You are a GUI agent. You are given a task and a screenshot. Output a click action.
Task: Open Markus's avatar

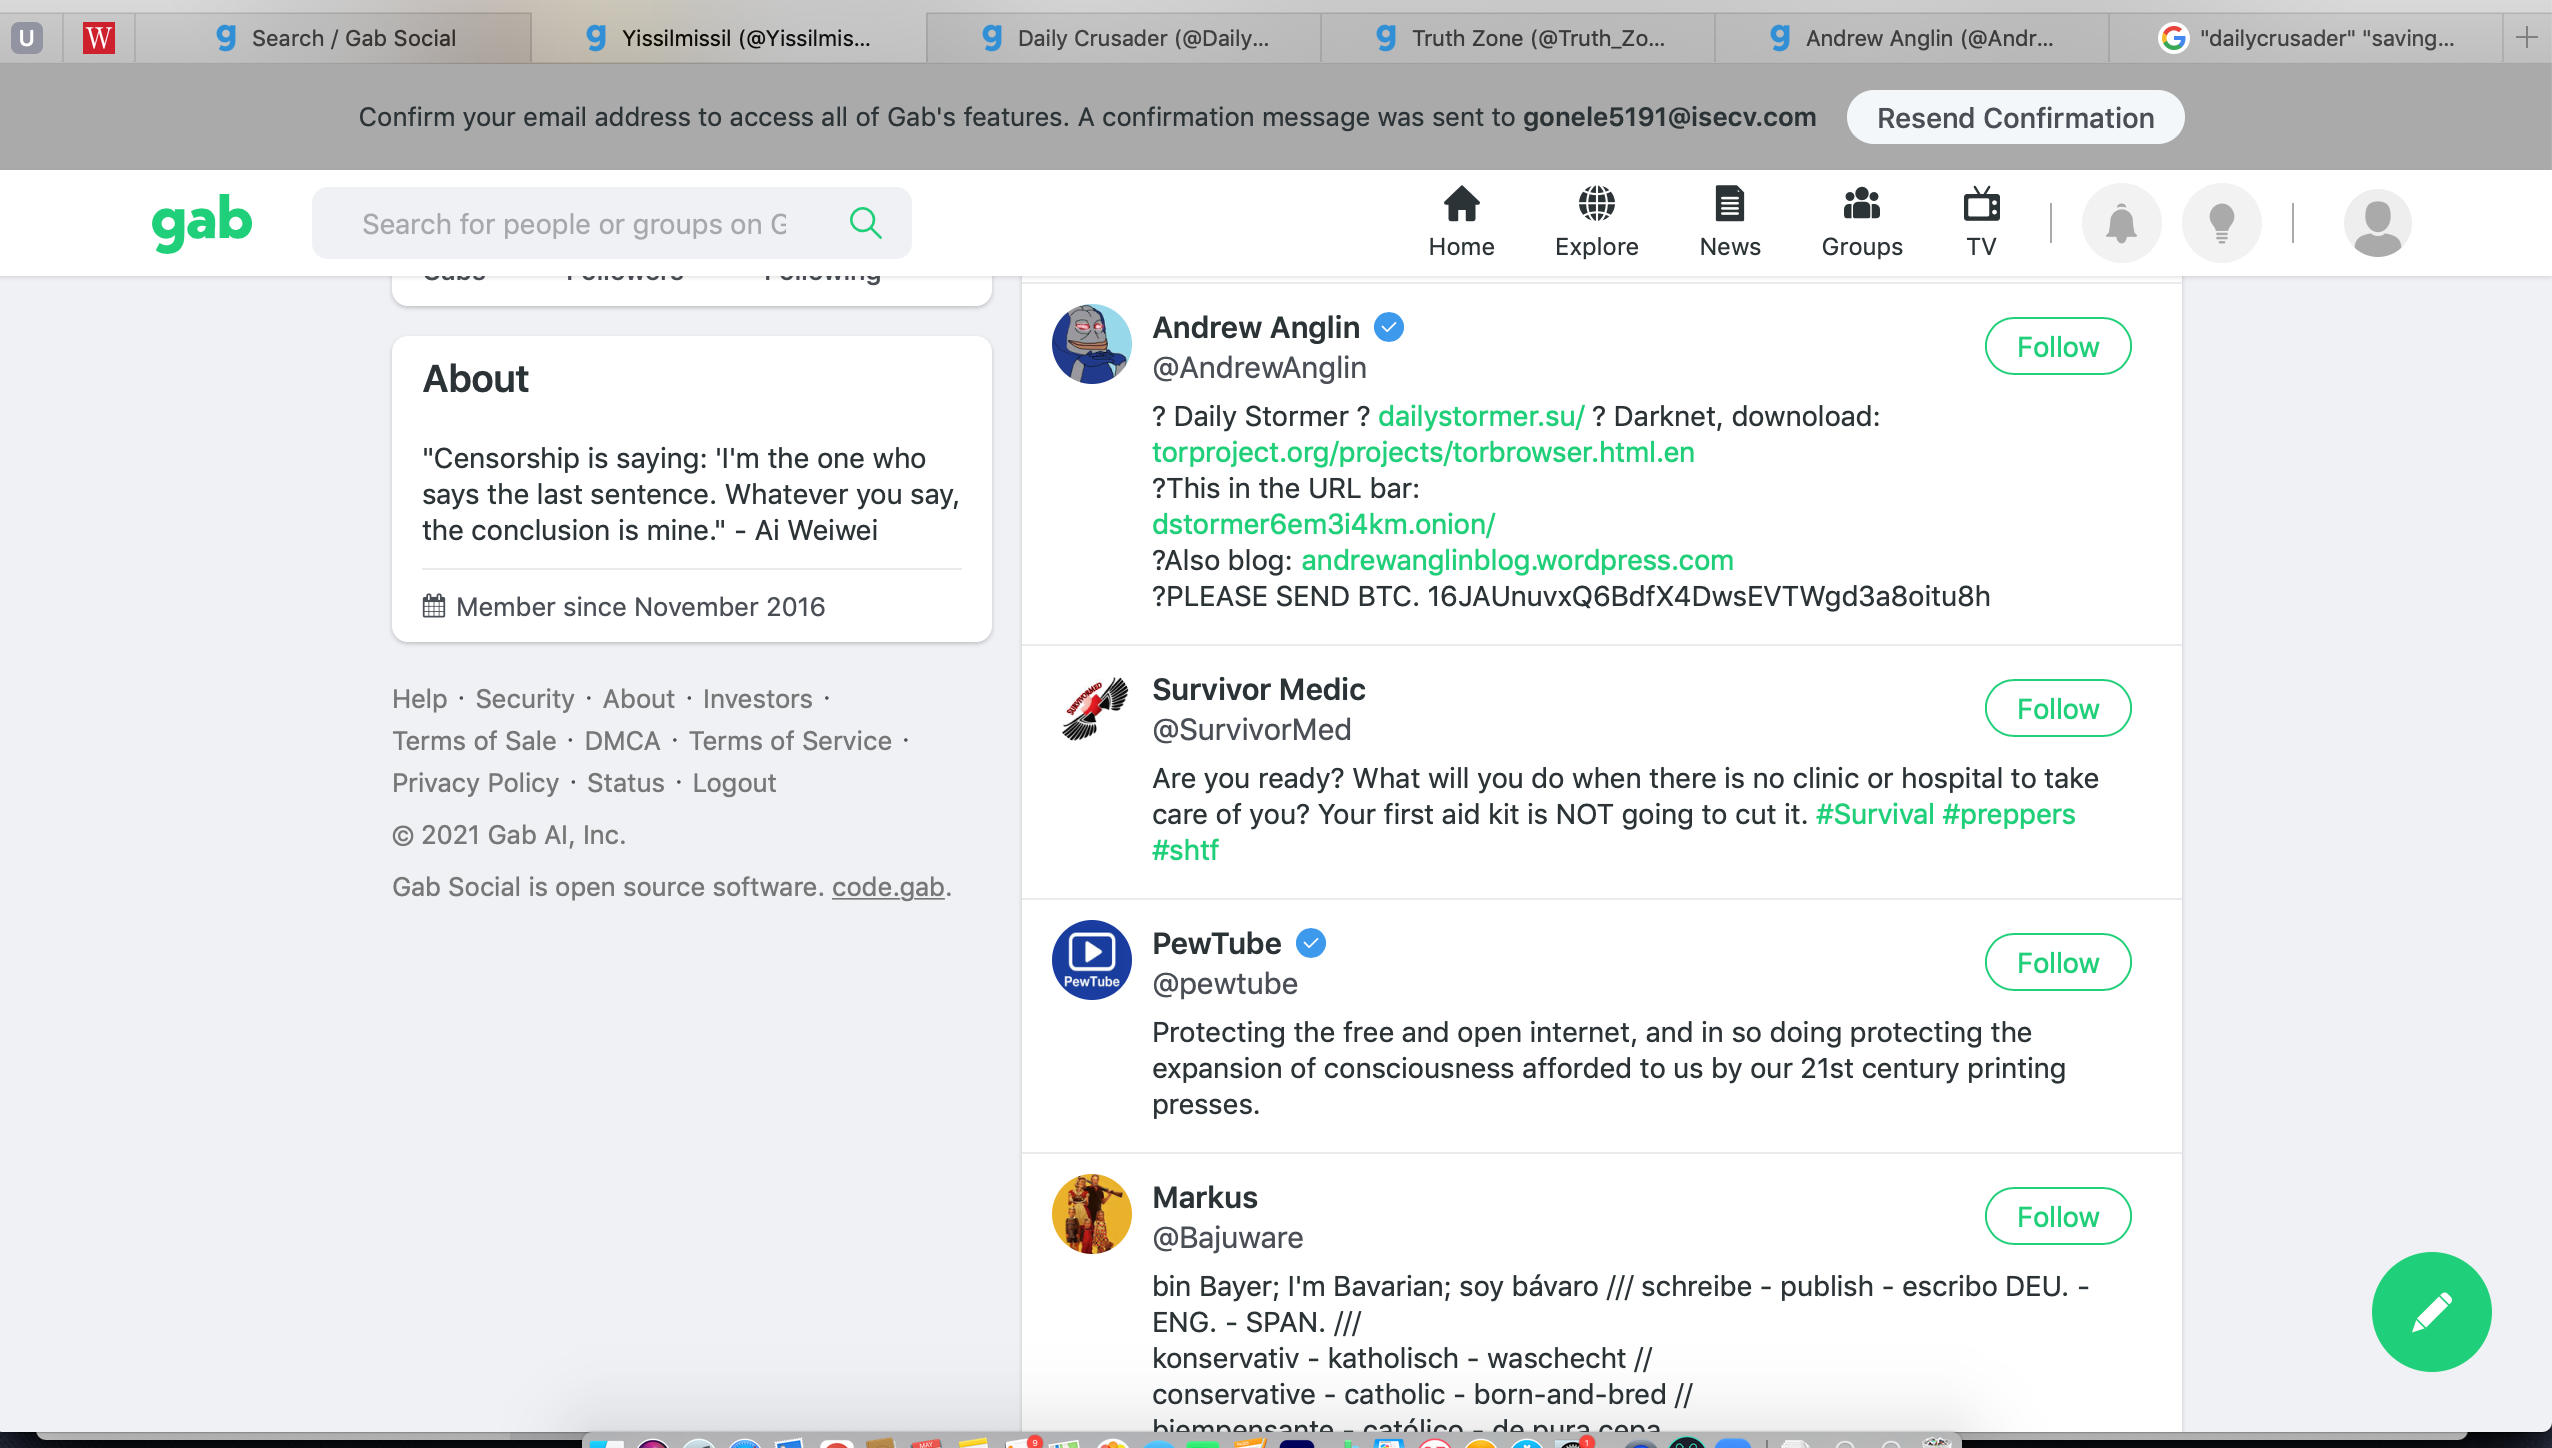point(1091,1214)
